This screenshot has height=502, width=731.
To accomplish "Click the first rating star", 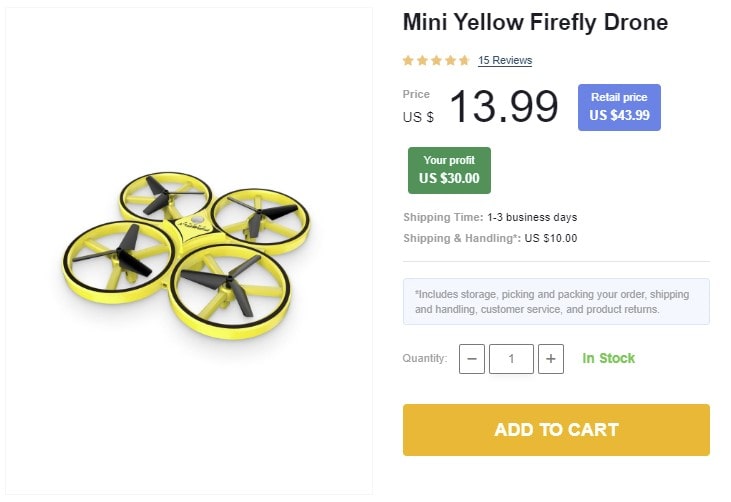I will coord(408,60).
